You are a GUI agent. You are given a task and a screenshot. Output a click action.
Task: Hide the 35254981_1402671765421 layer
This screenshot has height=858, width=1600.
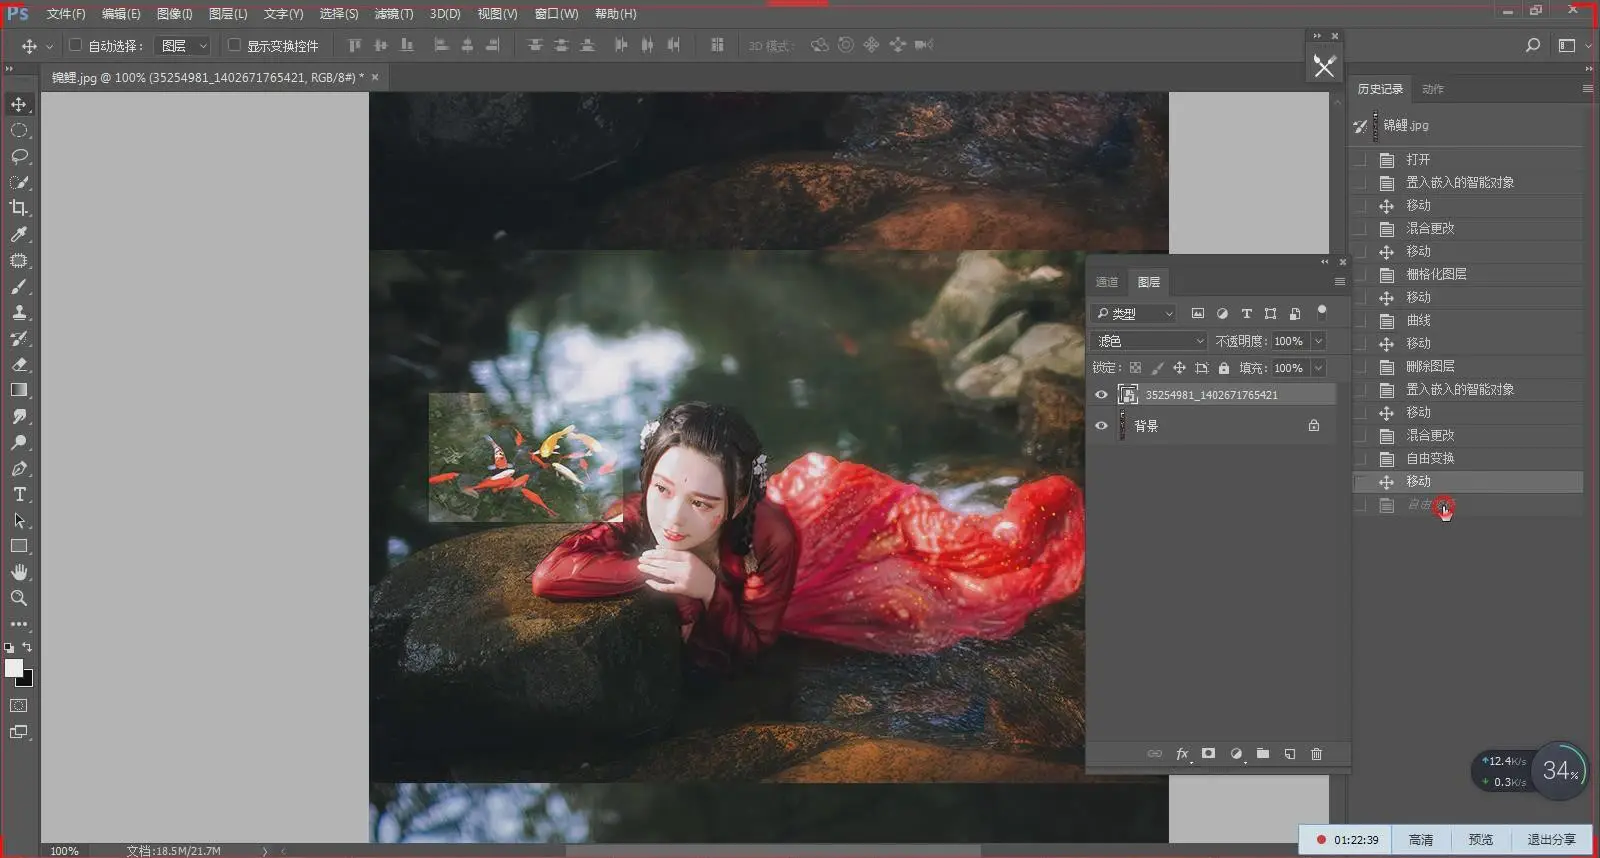tap(1101, 395)
